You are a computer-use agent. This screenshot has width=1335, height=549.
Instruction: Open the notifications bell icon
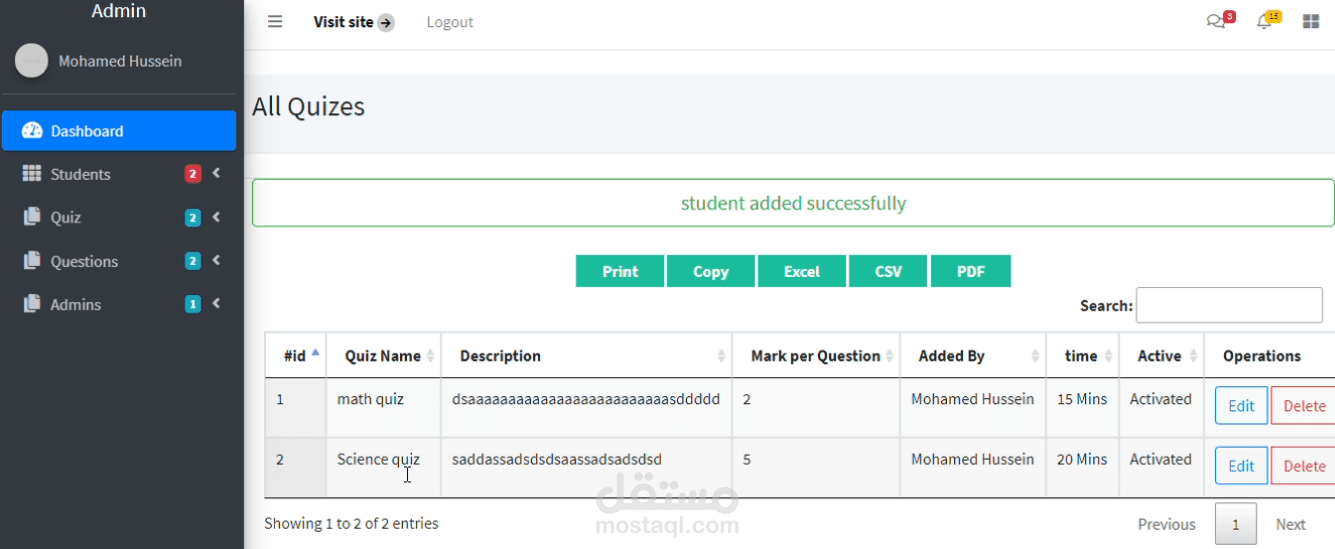pos(1264,22)
